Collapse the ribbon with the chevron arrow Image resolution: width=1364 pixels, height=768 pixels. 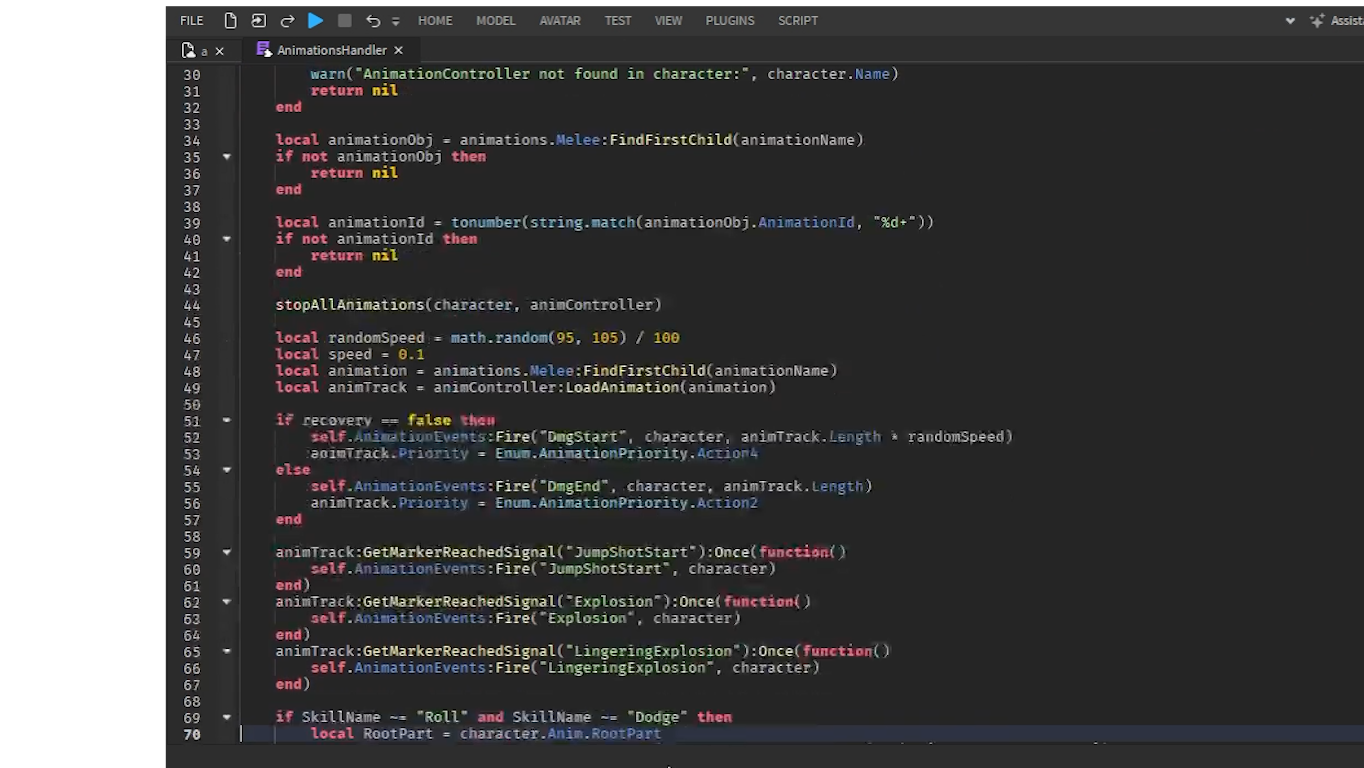1290,20
